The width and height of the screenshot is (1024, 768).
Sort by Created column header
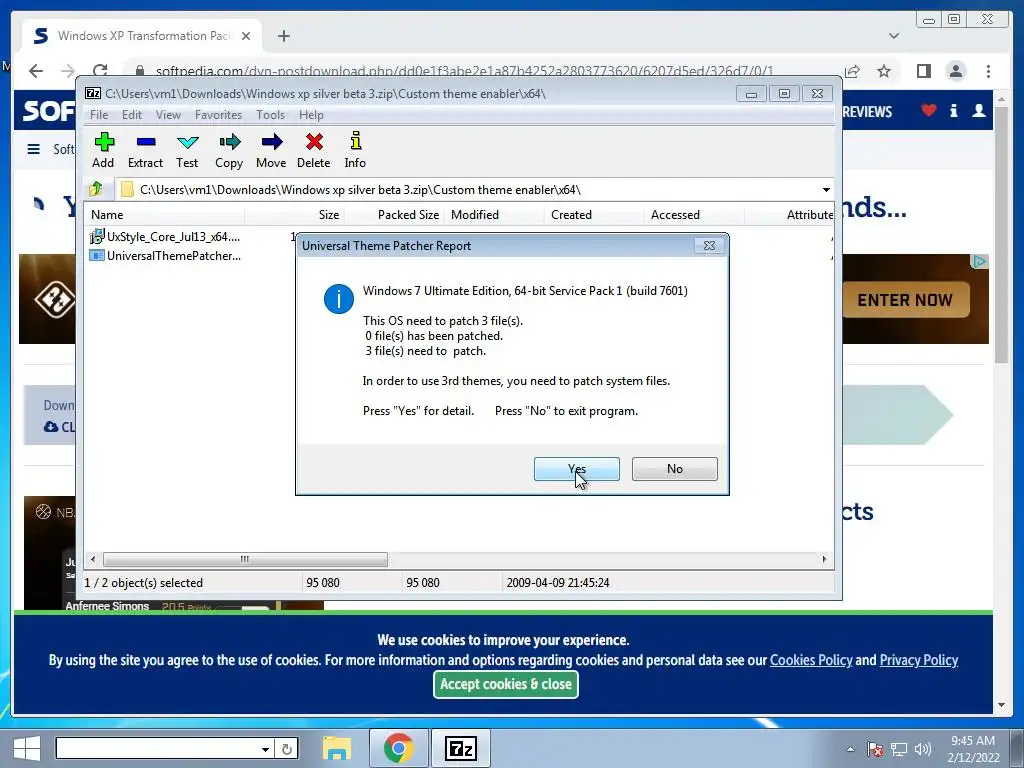(594, 215)
